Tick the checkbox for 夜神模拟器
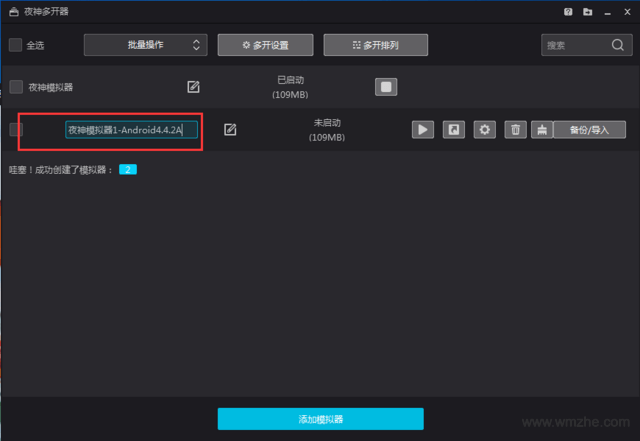Screen dimensions: 640x441 pyautogui.click(x=16, y=87)
